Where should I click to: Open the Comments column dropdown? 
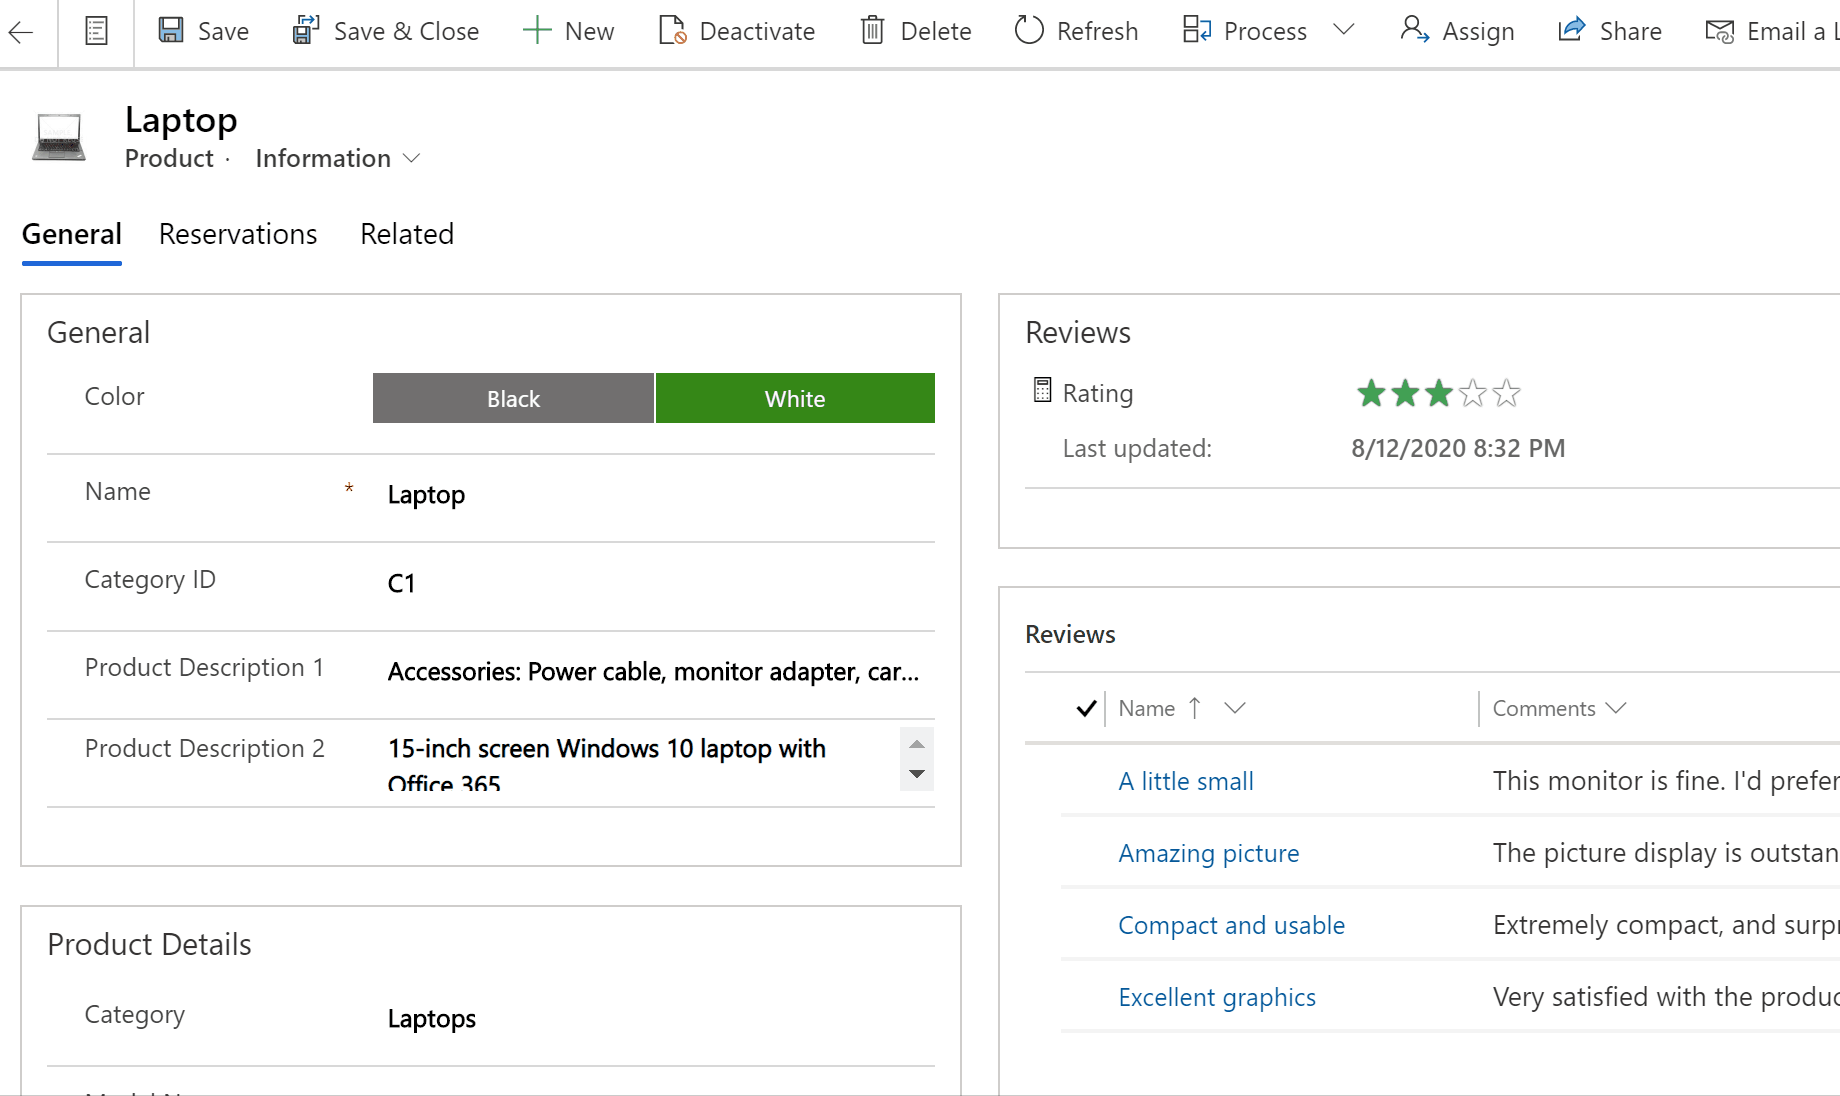click(1616, 707)
